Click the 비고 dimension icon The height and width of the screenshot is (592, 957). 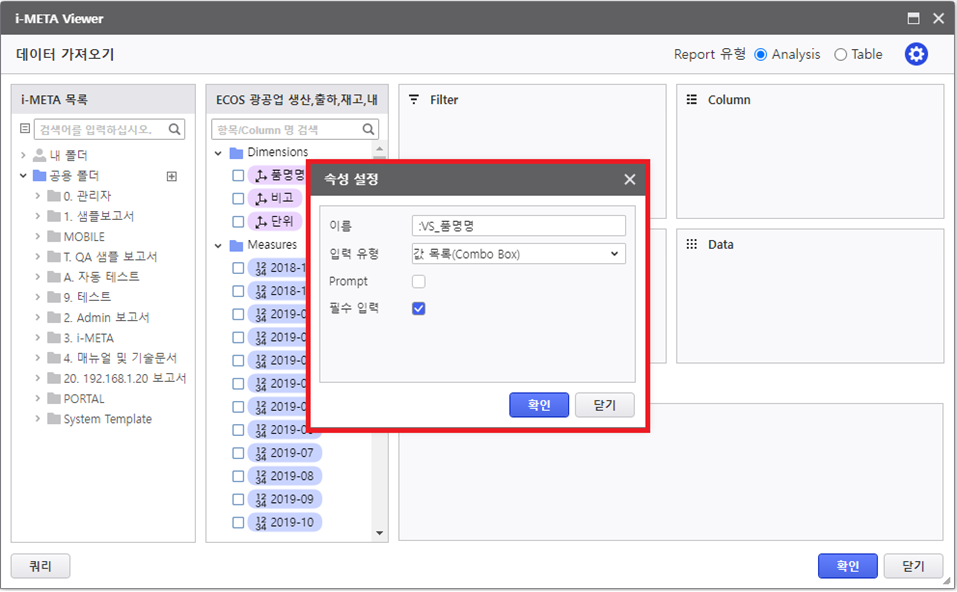[x=261, y=198]
